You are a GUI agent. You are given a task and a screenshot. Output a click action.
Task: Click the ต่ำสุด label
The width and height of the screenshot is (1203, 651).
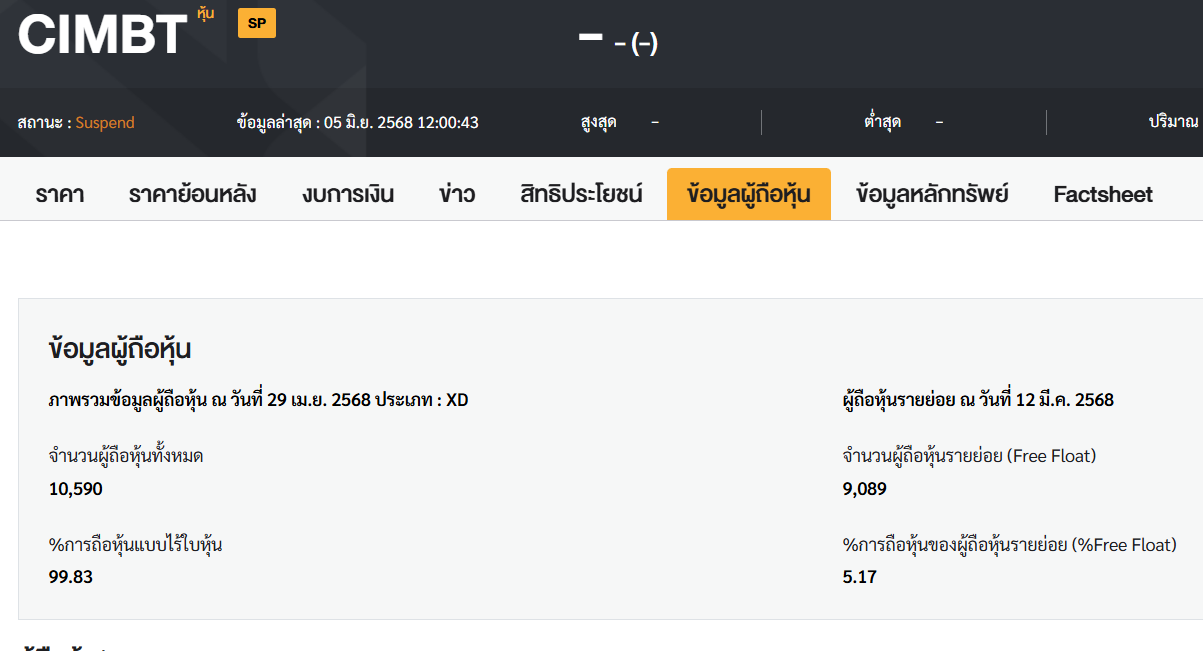883,123
